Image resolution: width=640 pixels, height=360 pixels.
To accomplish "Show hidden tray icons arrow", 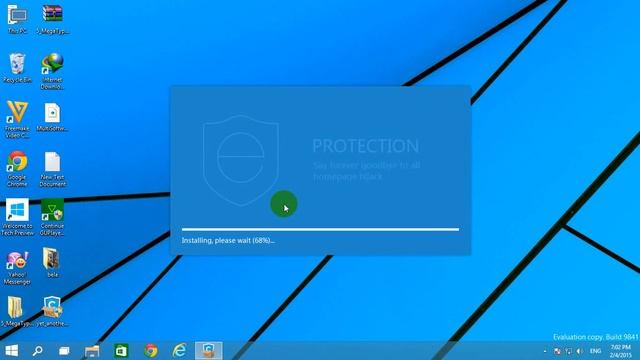I will pos(545,351).
